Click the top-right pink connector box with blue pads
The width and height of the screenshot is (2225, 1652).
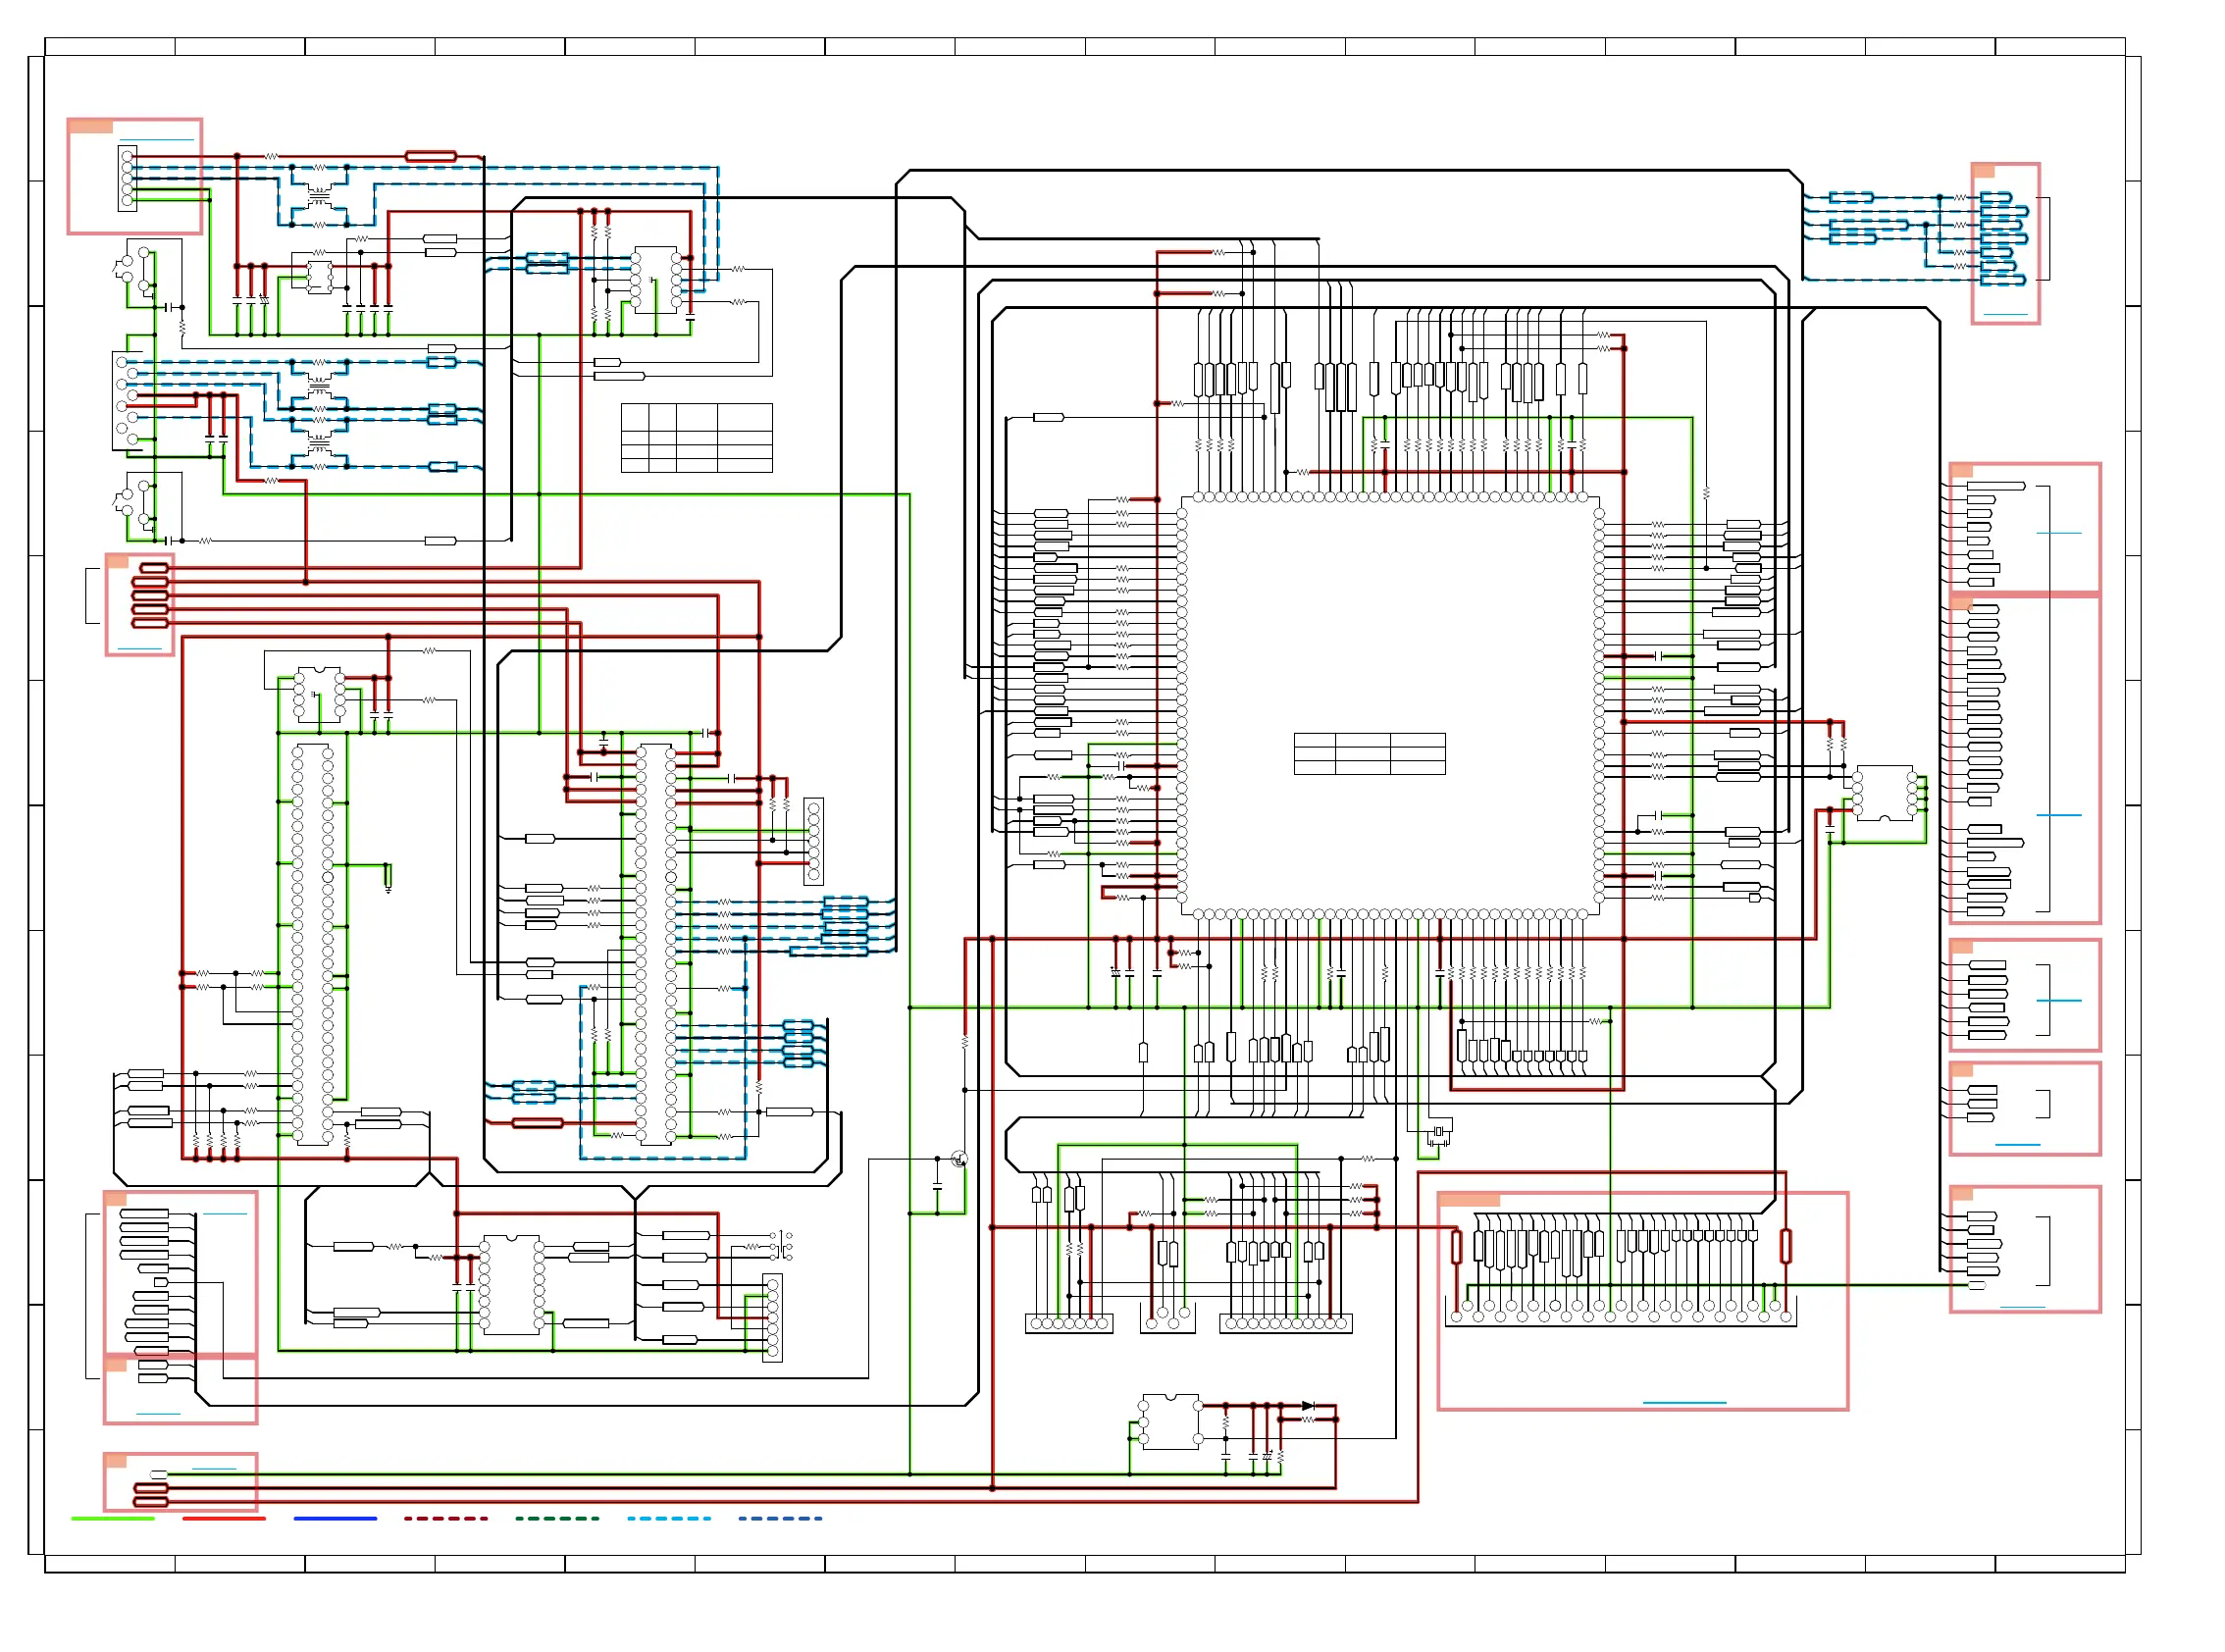point(2005,243)
